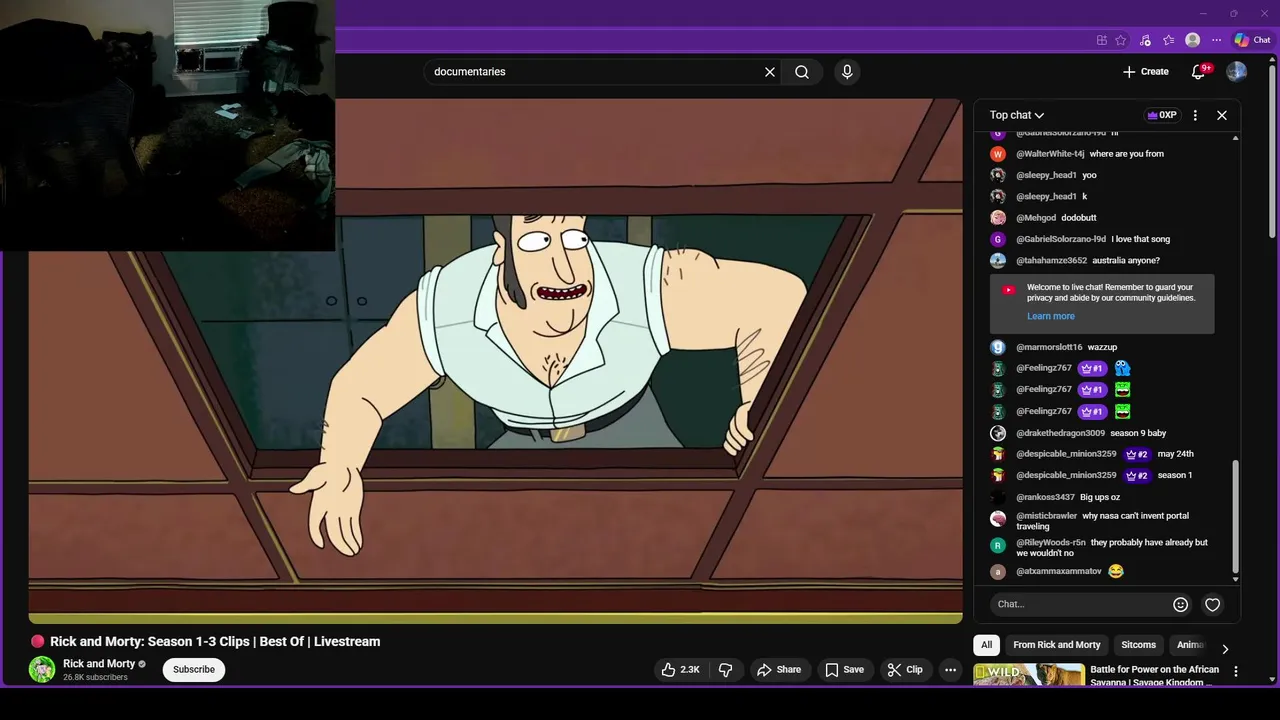Viewport: 1280px width, 720px height.
Task: Like the video with 2.3K likes
Action: pos(680,669)
